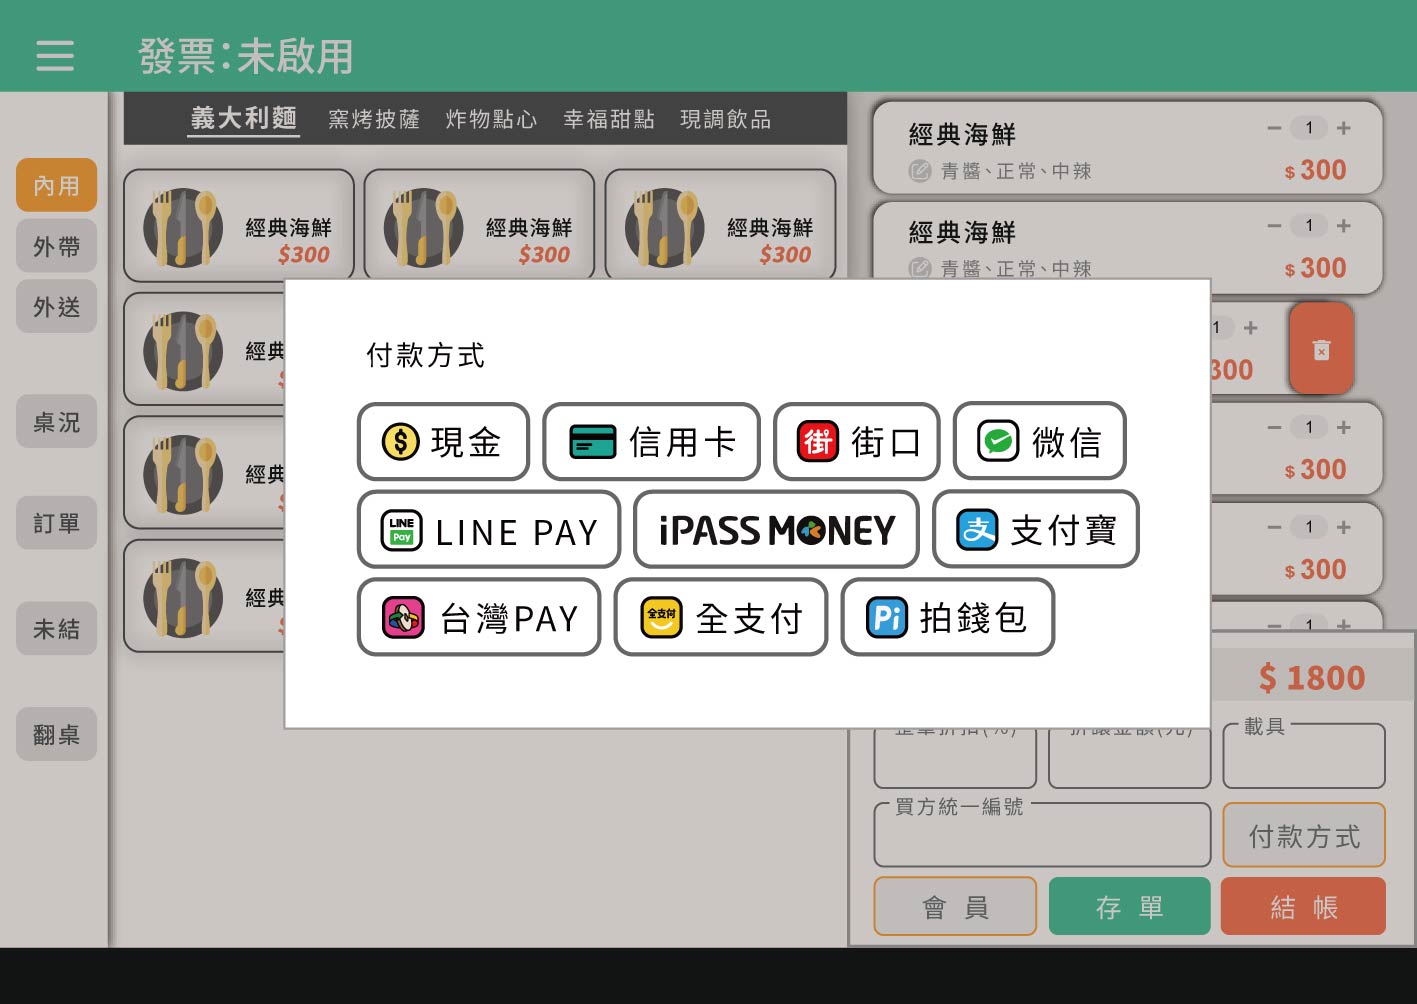Switch order type to 外帶
Screen dimensions: 1417x1004
[x=56, y=246]
